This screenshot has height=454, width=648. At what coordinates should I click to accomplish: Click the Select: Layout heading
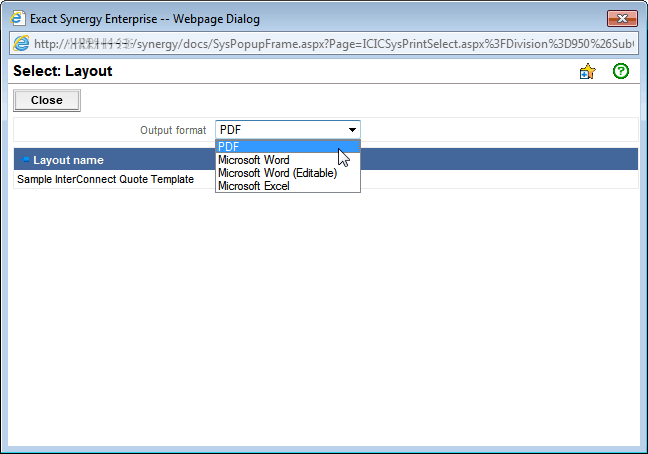[62, 72]
